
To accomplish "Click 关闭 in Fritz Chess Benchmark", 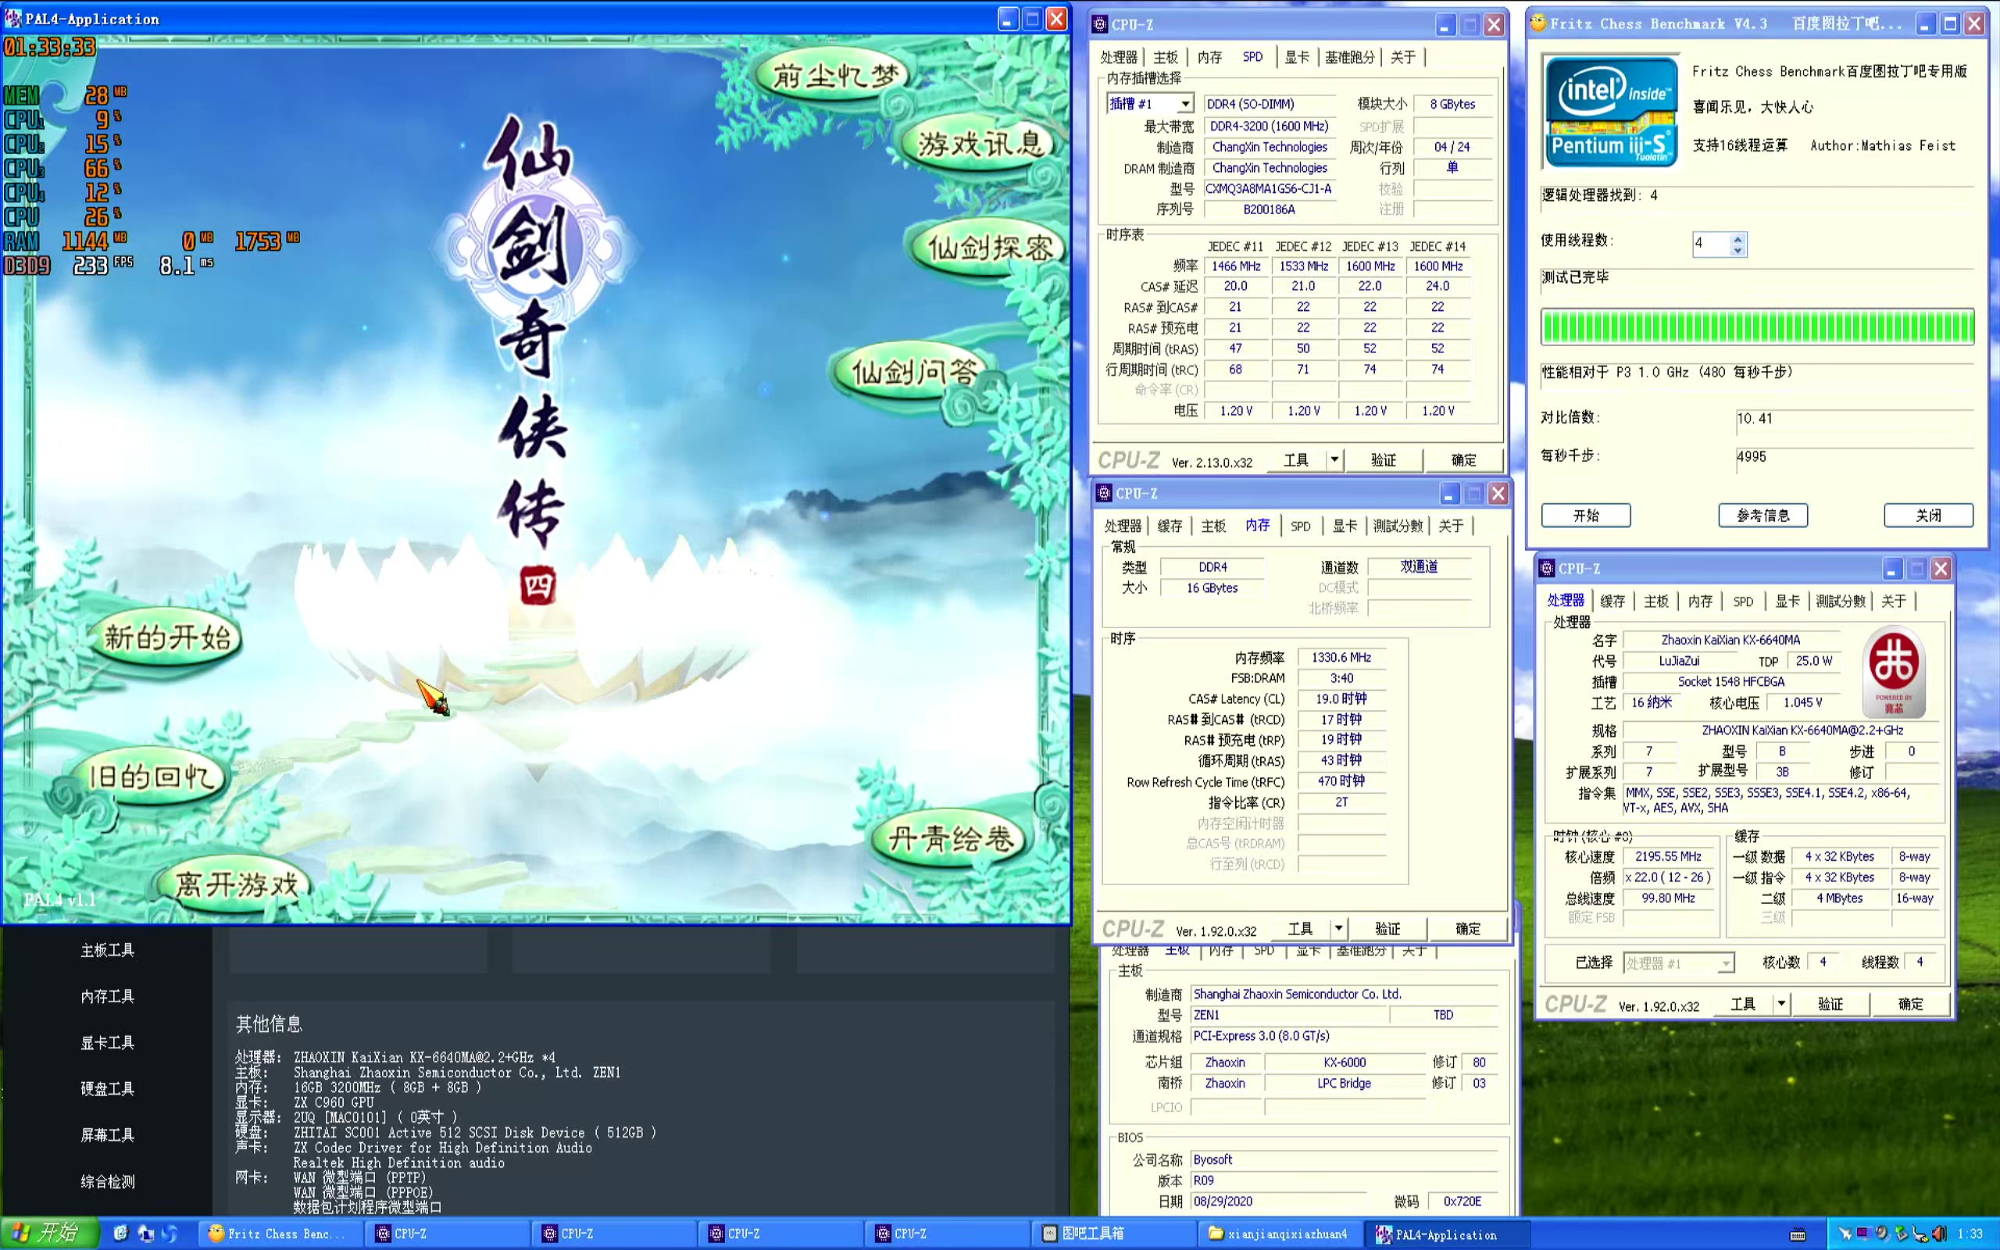I will coord(1928,515).
